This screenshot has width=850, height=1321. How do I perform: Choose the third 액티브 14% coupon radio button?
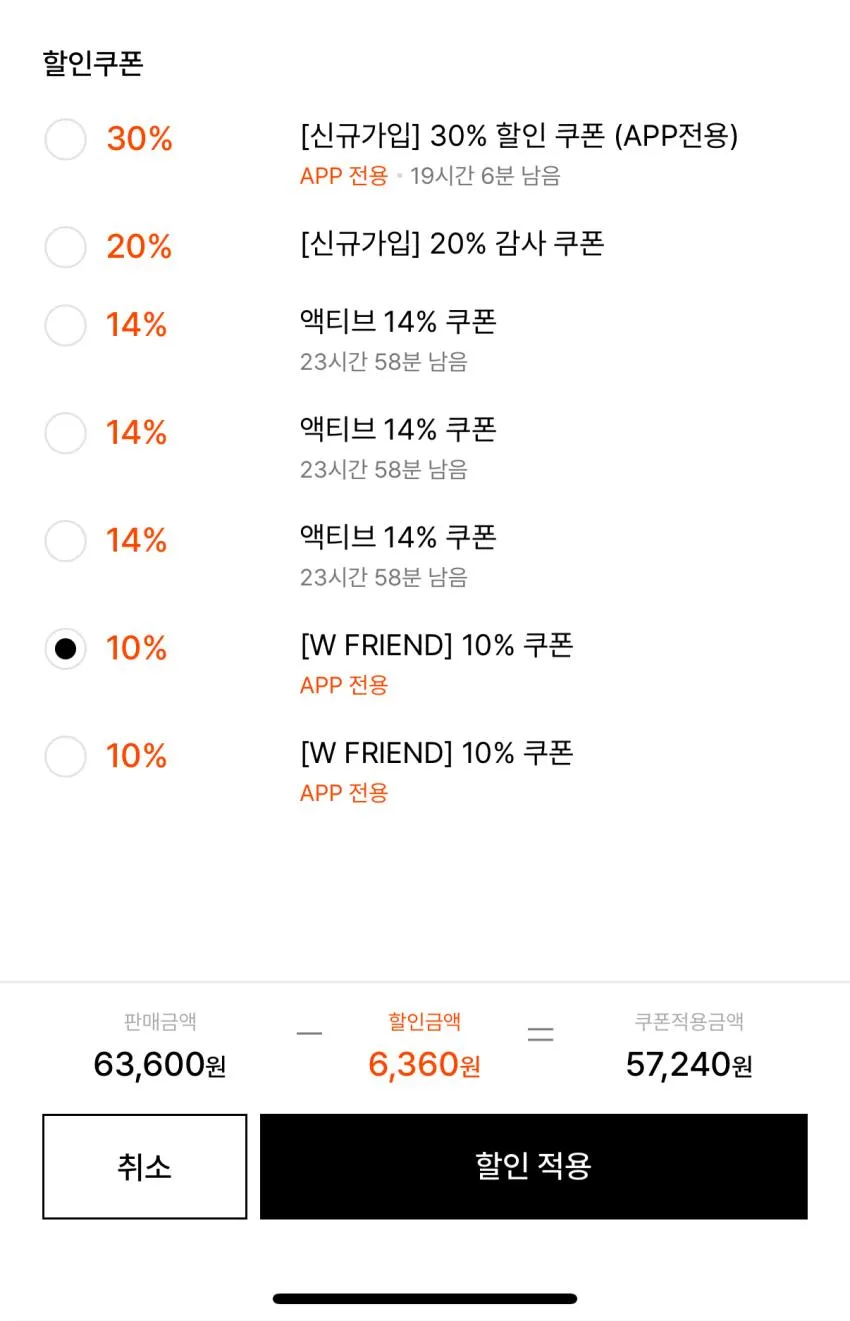coord(65,541)
